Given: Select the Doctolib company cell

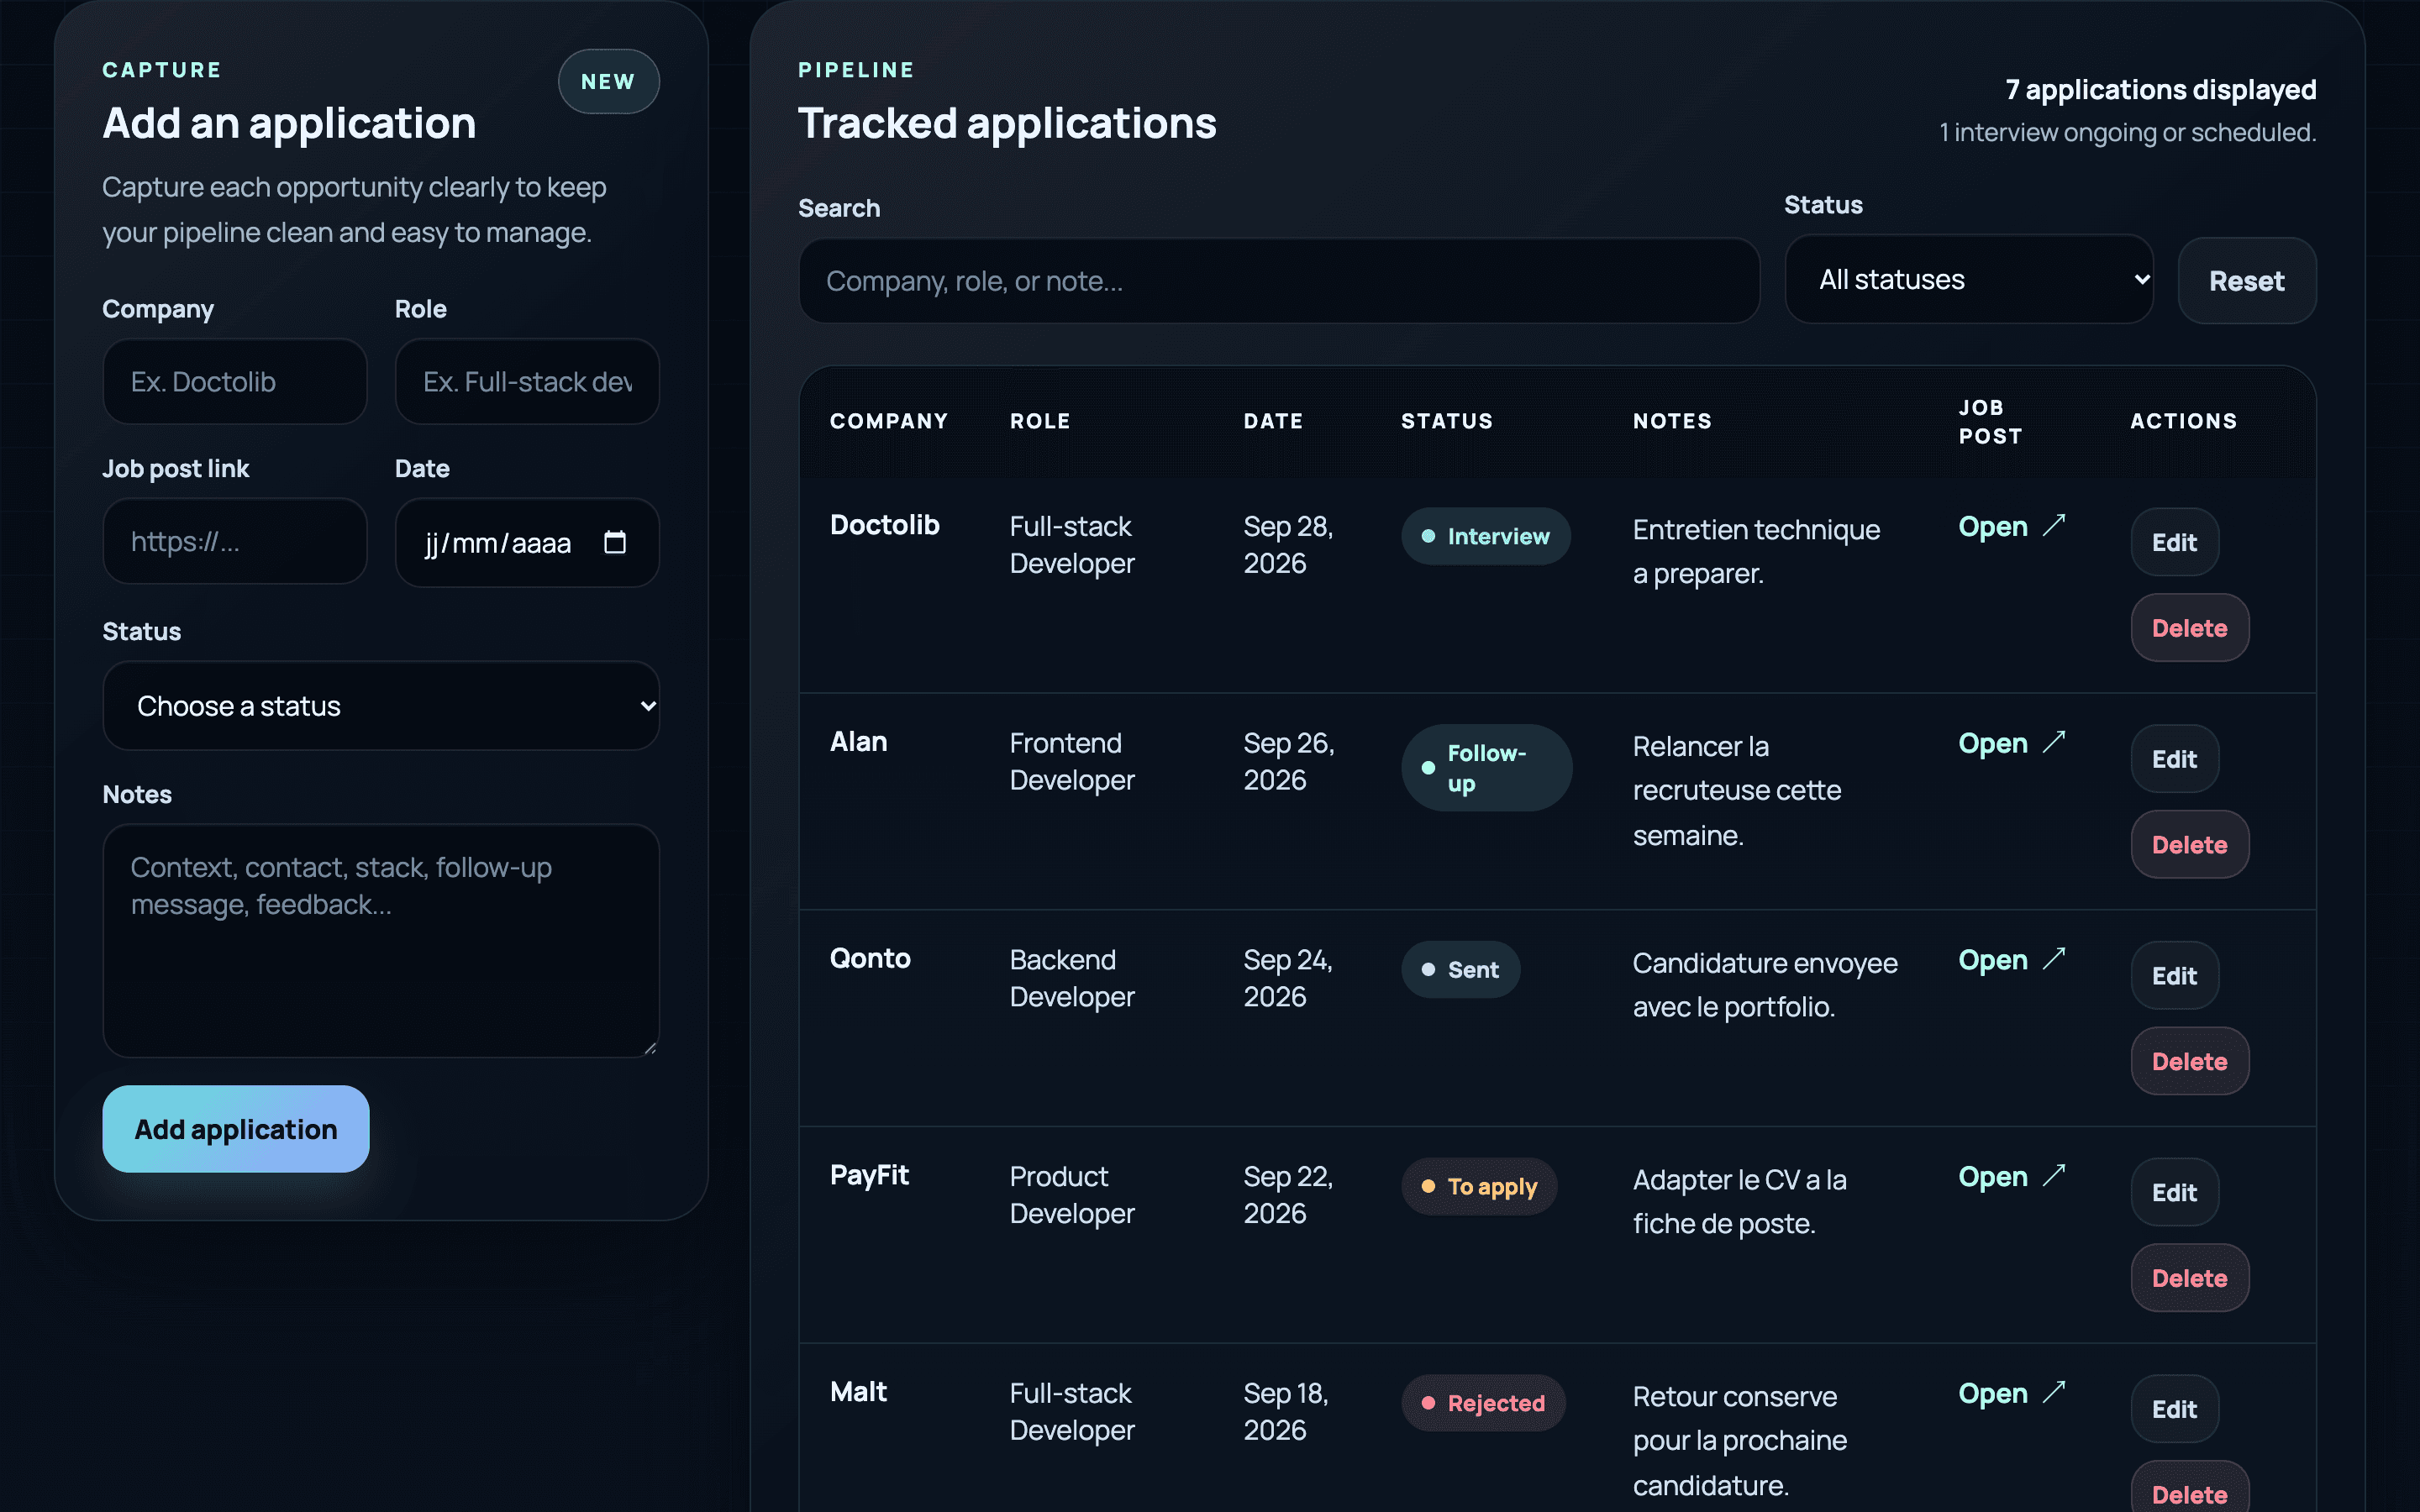Looking at the screenshot, I should 885,525.
